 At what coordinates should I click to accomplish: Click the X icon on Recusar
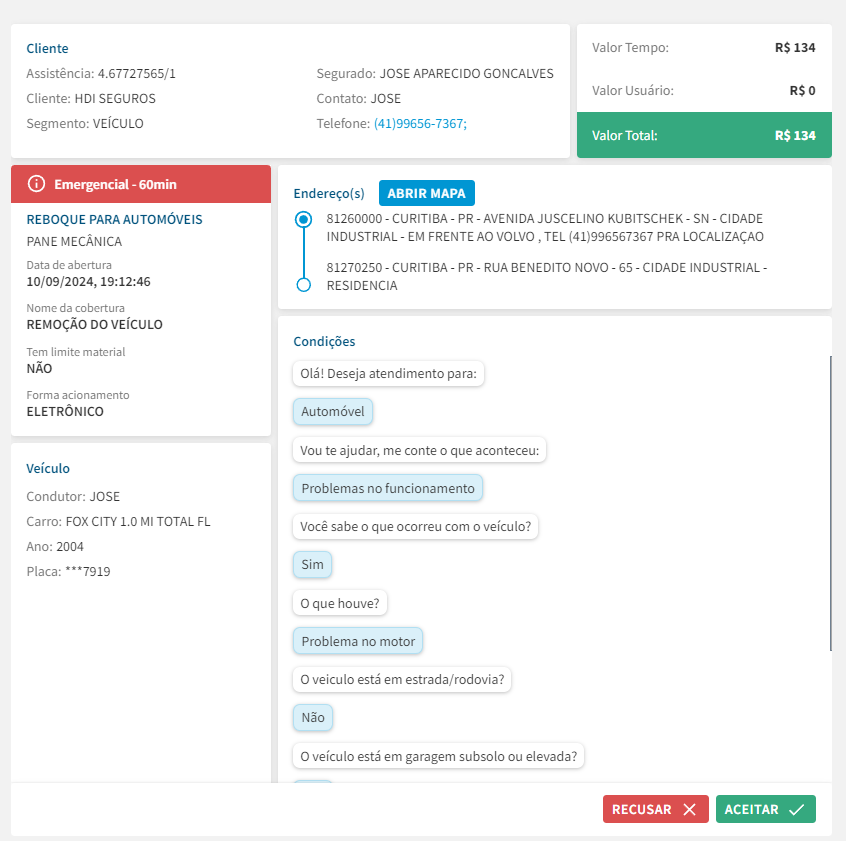pyautogui.click(x=689, y=810)
